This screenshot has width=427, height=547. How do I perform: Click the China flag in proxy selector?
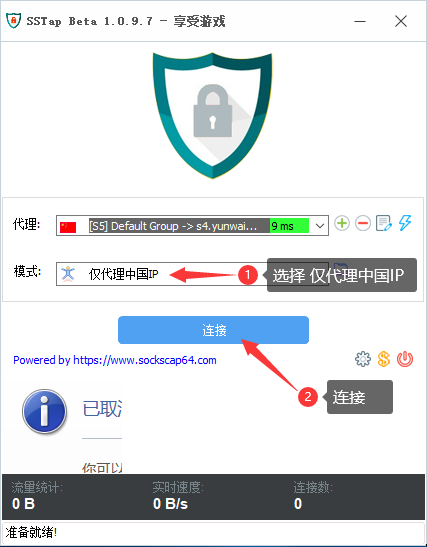coord(68,227)
